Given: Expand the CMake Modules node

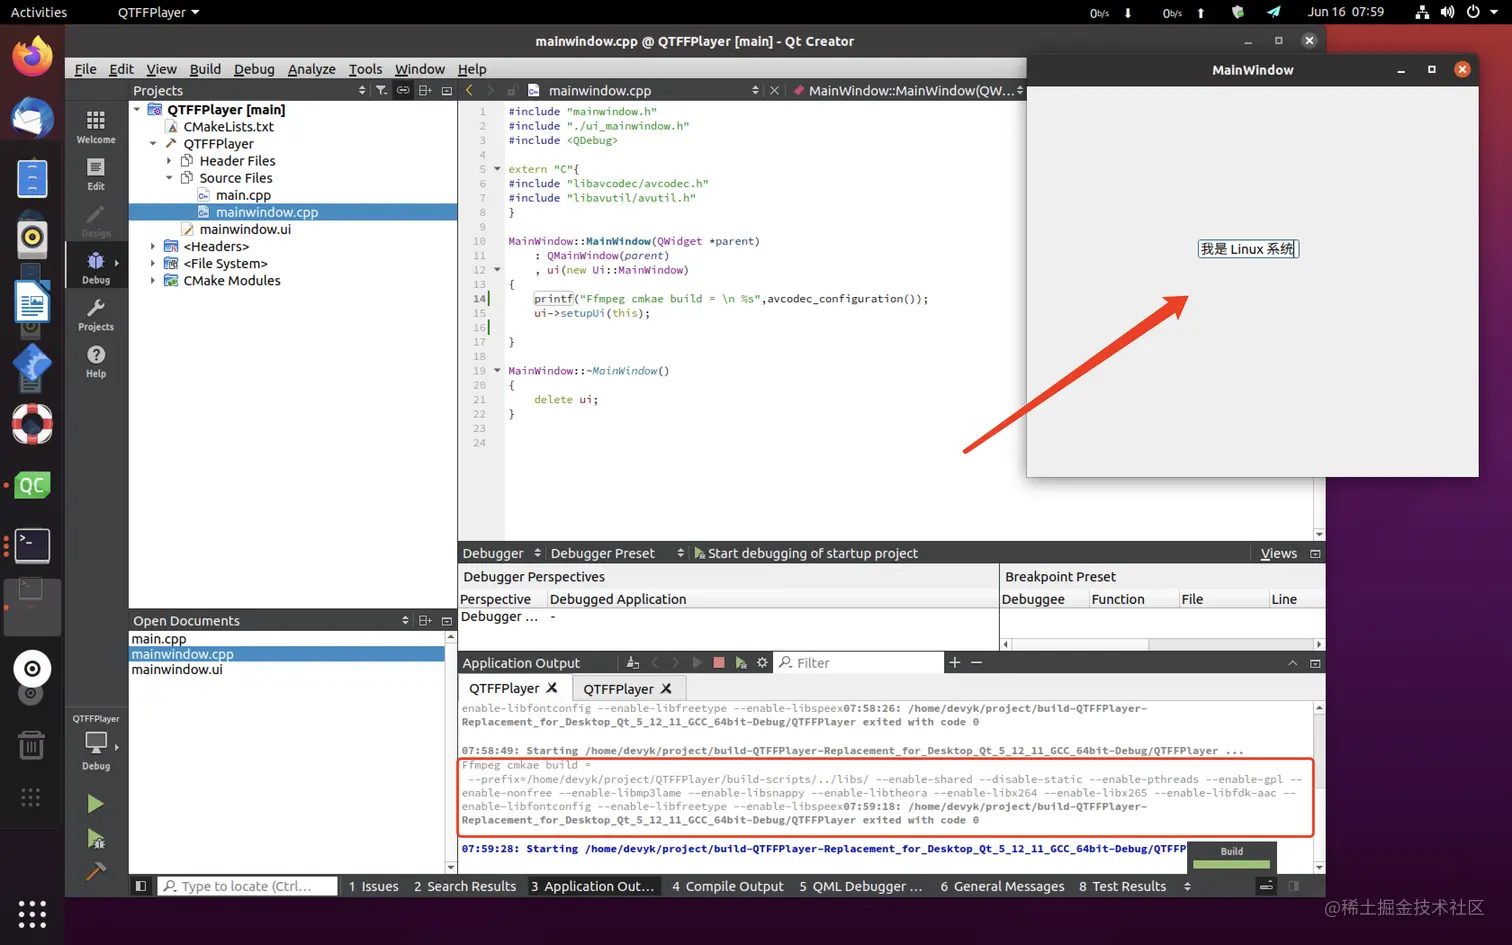Looking at the screenshot, I should click(x=153, y=280).
